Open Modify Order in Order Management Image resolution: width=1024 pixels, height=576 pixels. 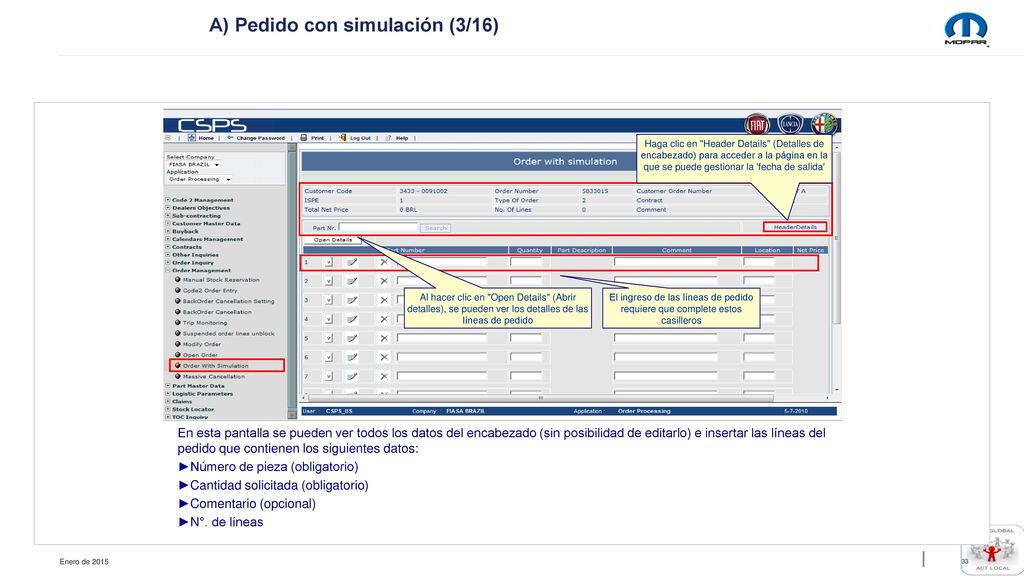coord(202,344)
